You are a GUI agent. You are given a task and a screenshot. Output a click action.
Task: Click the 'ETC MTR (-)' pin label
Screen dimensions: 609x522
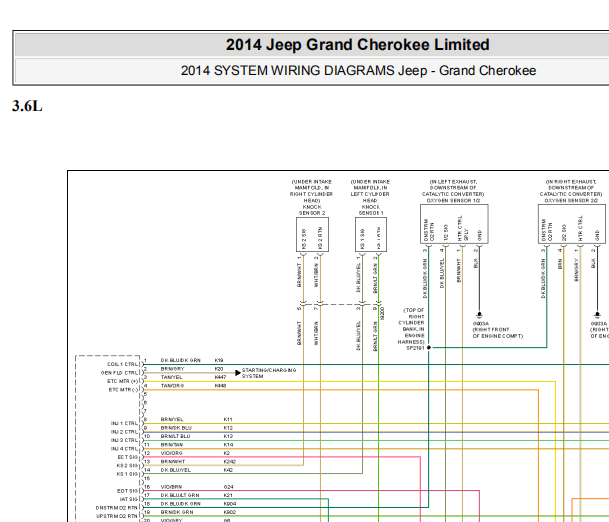pos(123,390)
